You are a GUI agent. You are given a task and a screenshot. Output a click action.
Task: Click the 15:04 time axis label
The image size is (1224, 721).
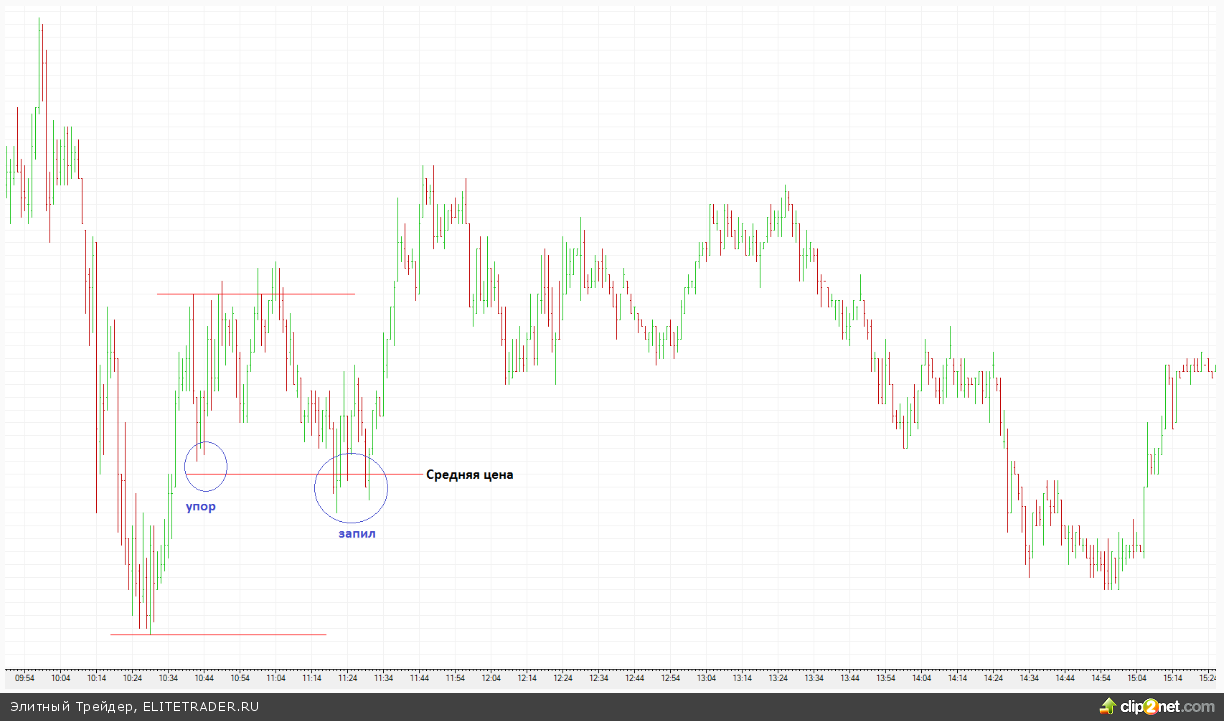[1137, 678]
